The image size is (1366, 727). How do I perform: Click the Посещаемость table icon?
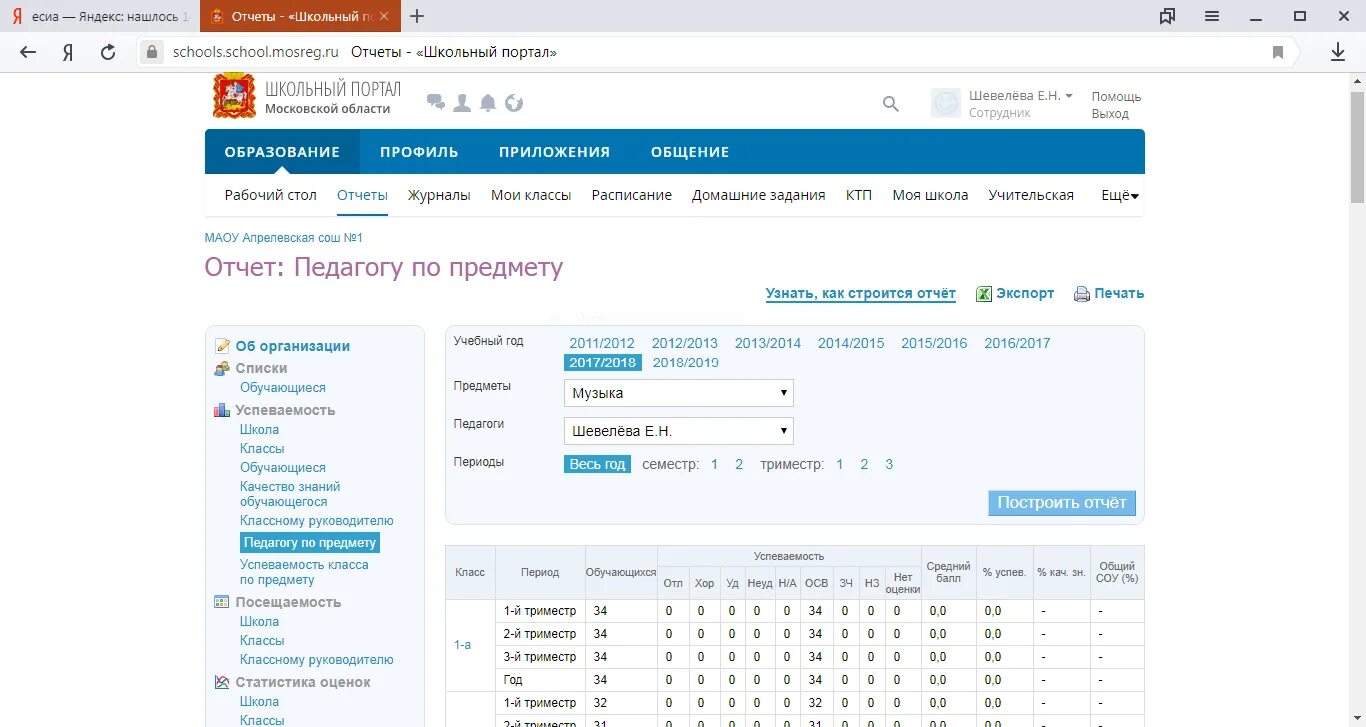click(222, 602)
